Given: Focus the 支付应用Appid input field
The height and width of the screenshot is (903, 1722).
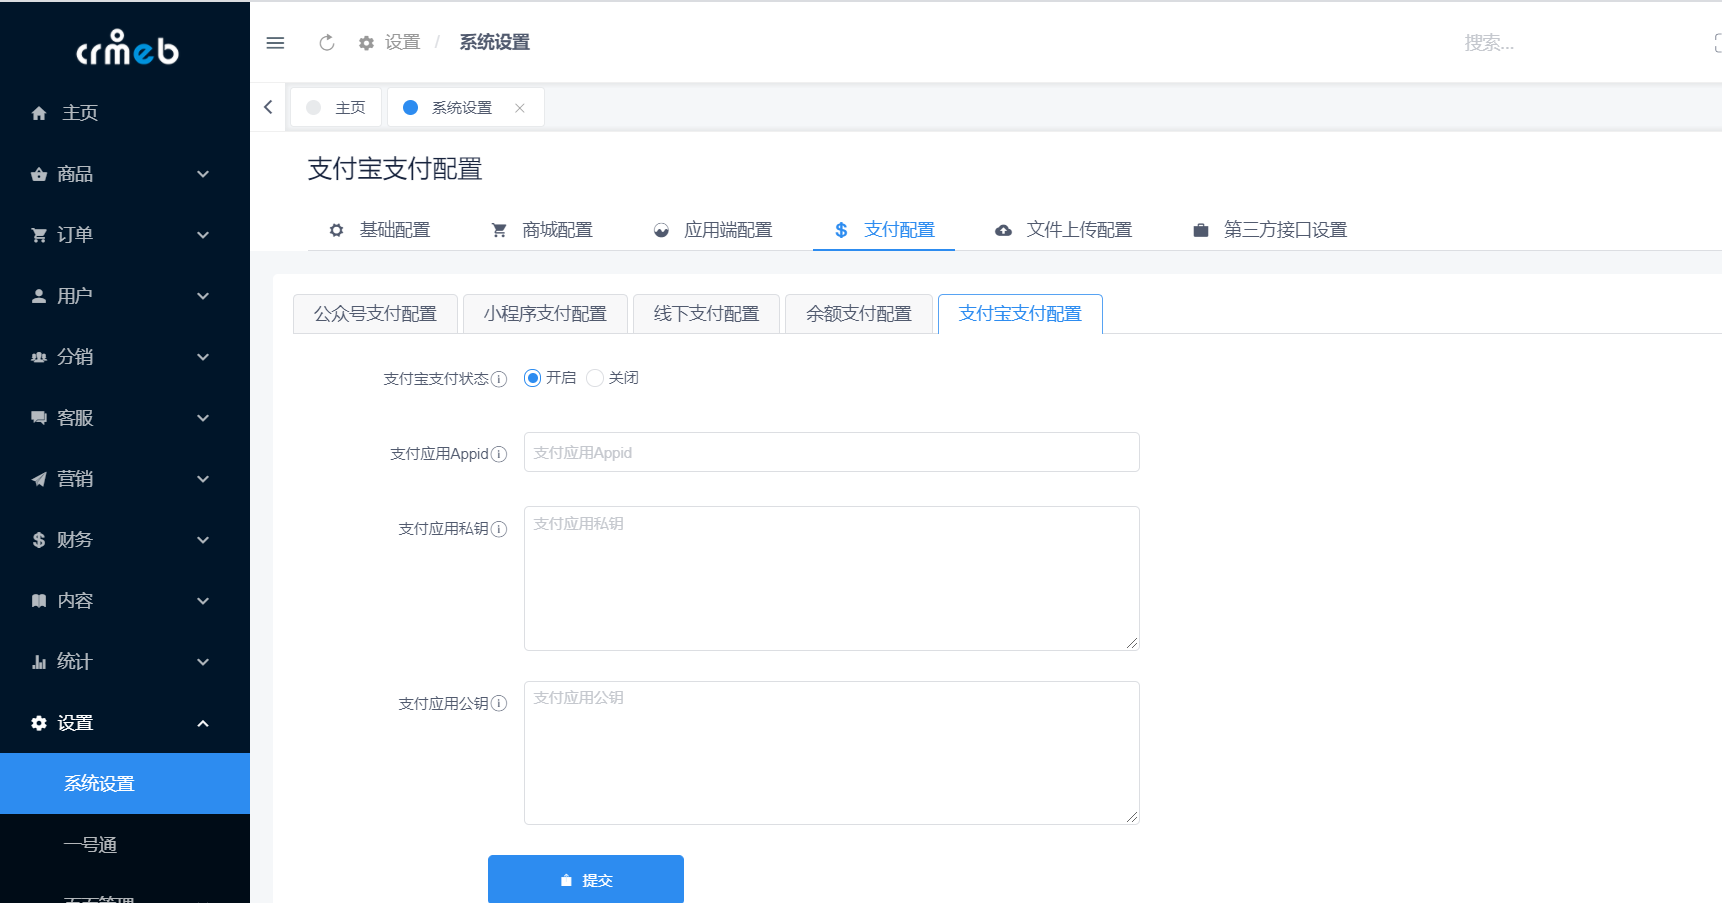Looking at the screenshot, I should pyautogui.click(x=832, y=452).
